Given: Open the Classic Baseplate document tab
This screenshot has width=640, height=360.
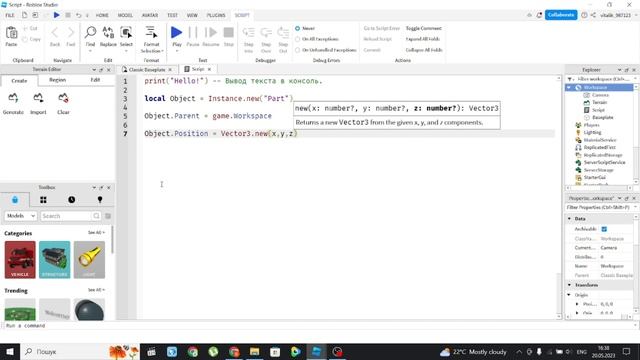Looking at the screenshot, I should (x=147, y=70).
